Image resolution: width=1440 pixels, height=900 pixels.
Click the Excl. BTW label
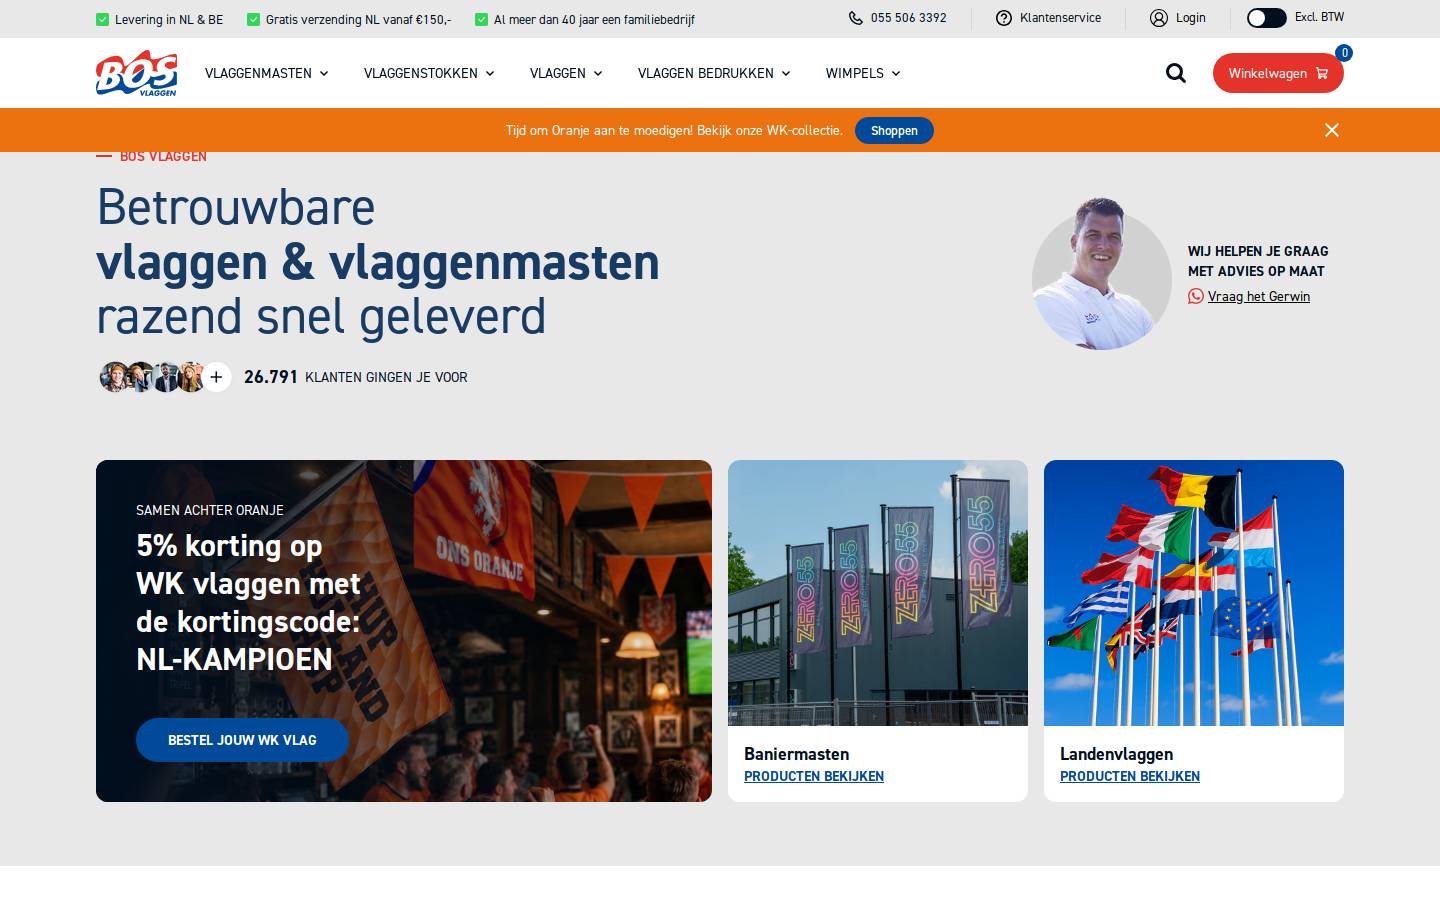click(x=1319, y=17)
